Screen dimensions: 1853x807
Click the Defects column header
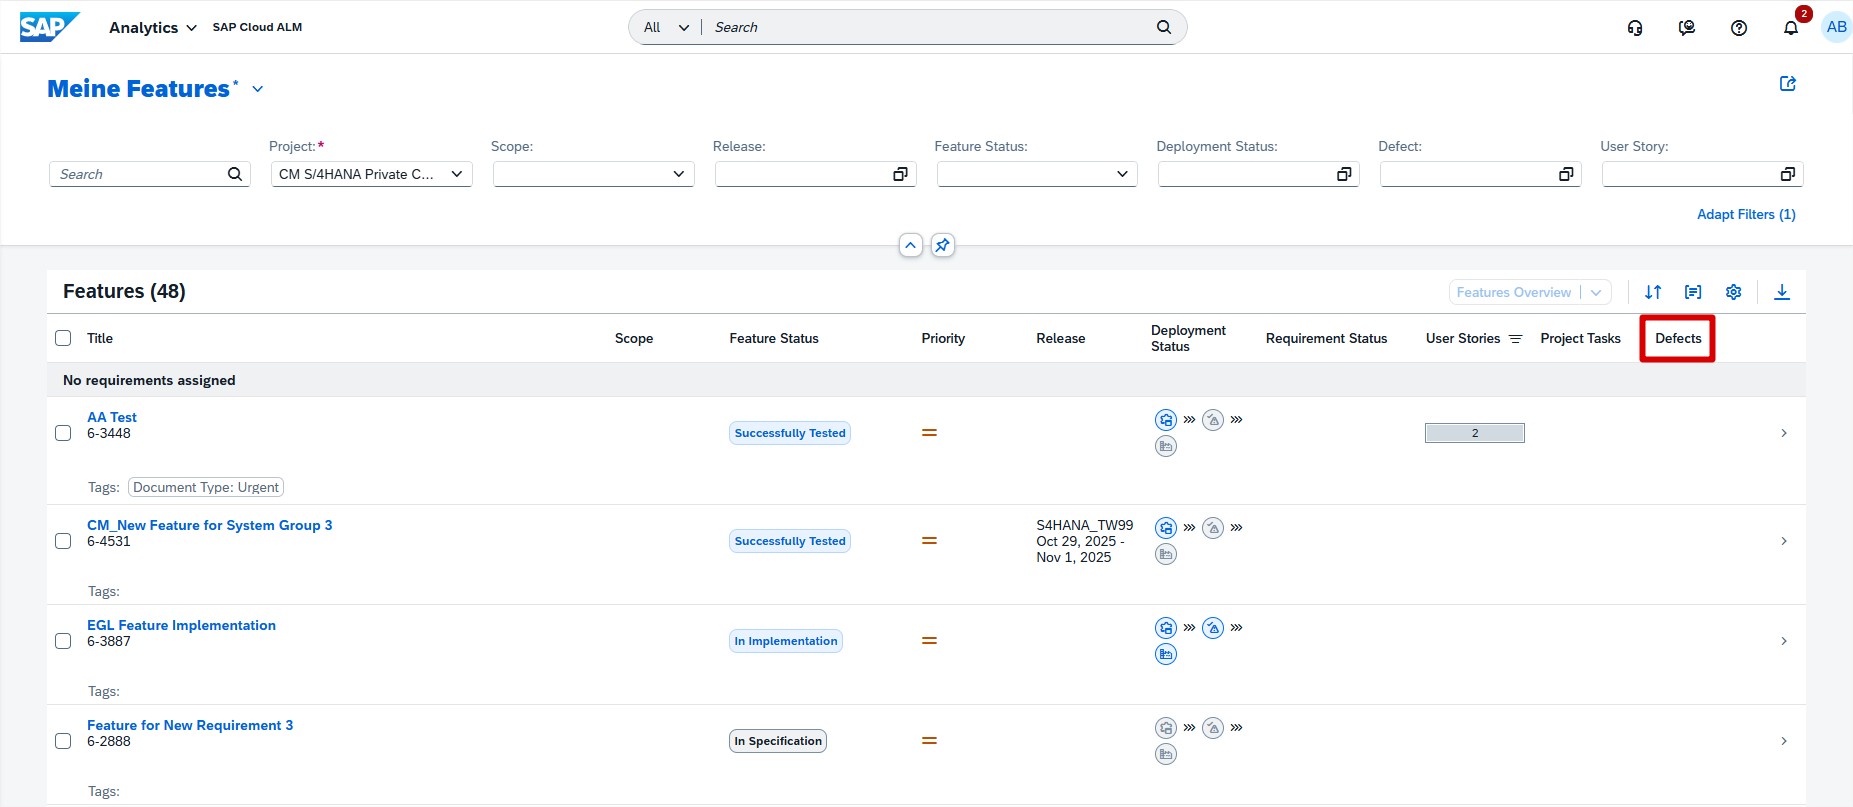coord(1677,338)
